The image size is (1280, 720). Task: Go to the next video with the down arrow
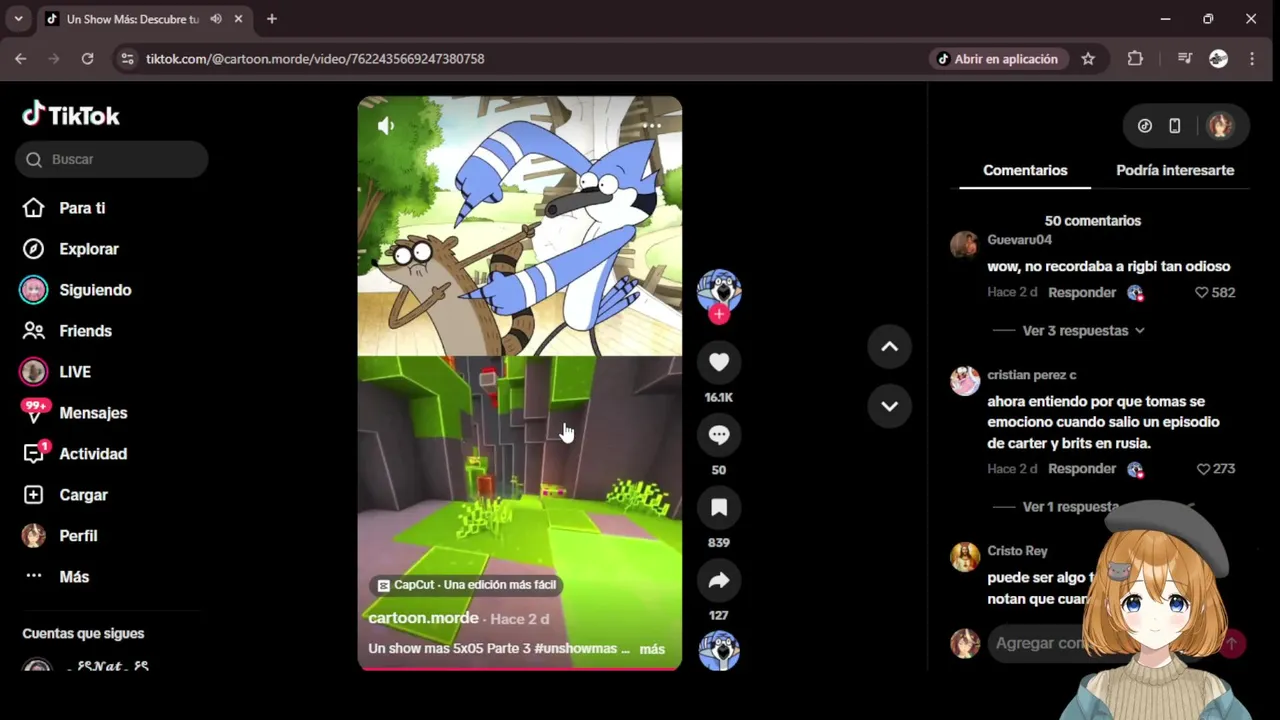tap(889, 406)
